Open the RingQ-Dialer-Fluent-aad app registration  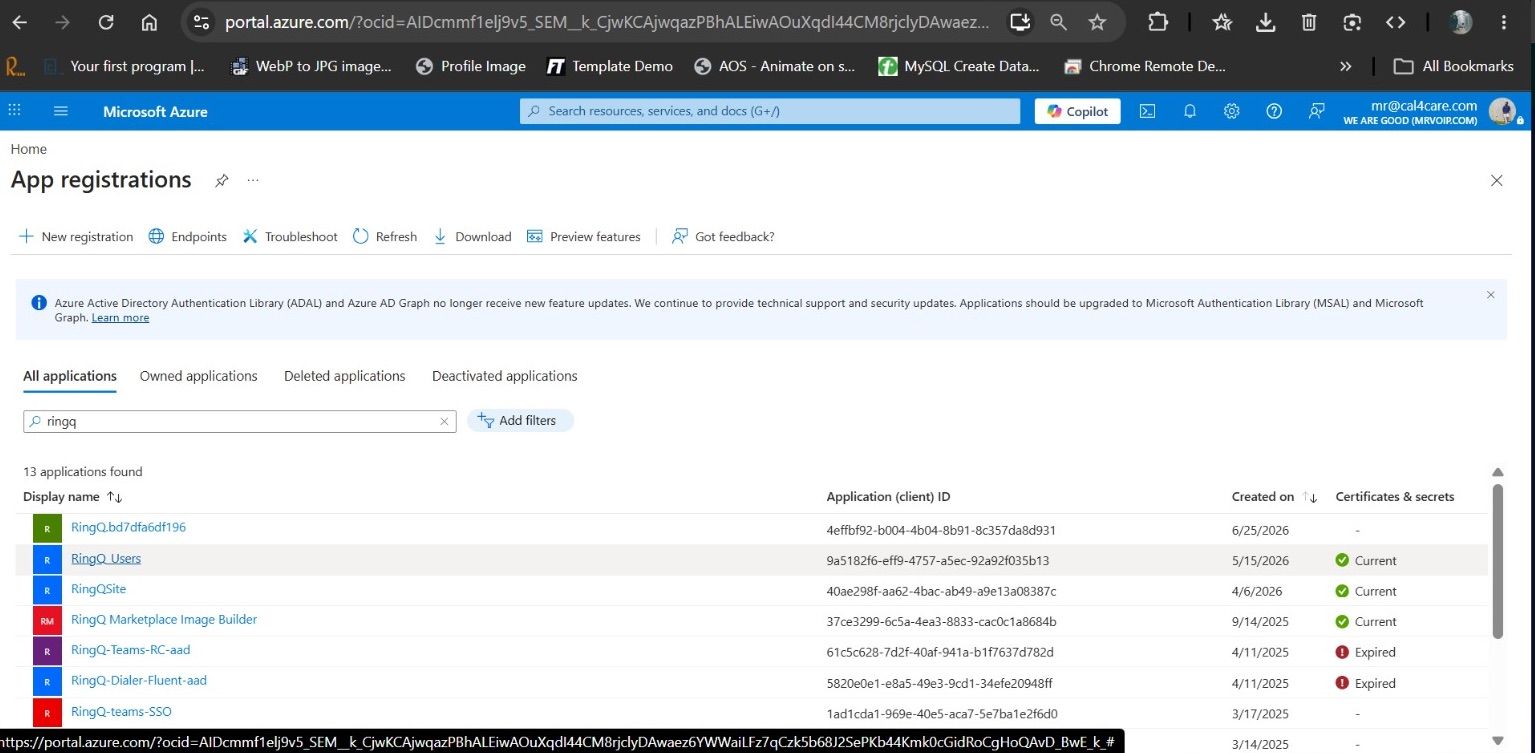tap(139, 681)
